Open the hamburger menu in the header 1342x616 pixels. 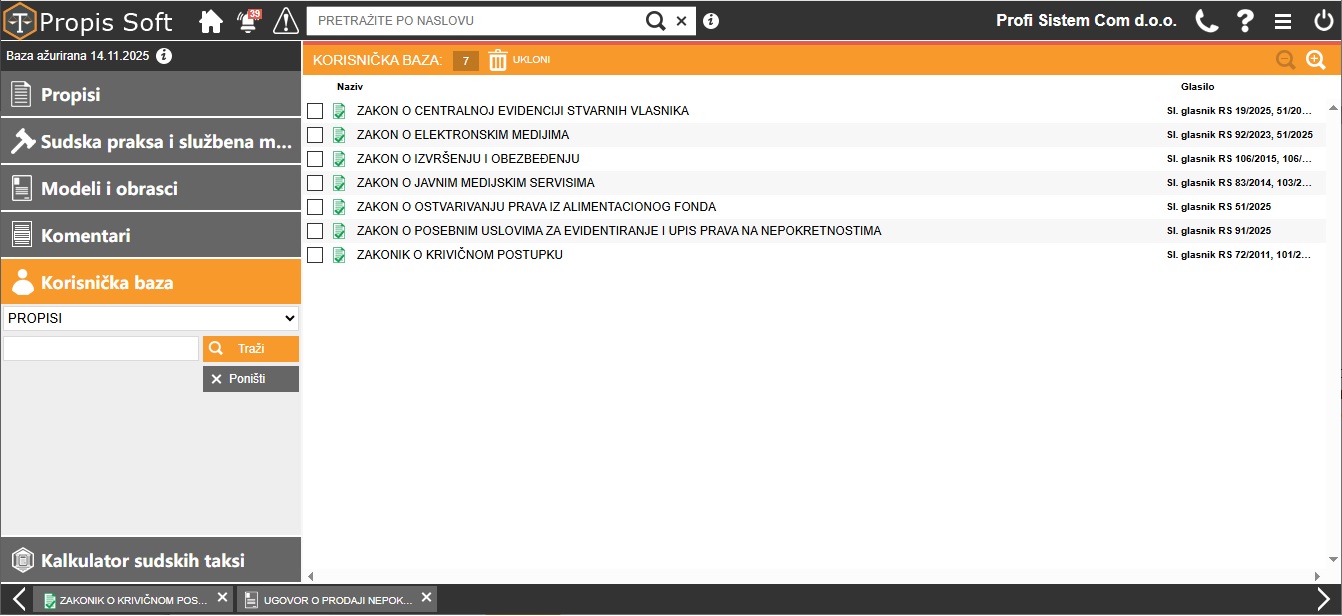[1283, 21]
